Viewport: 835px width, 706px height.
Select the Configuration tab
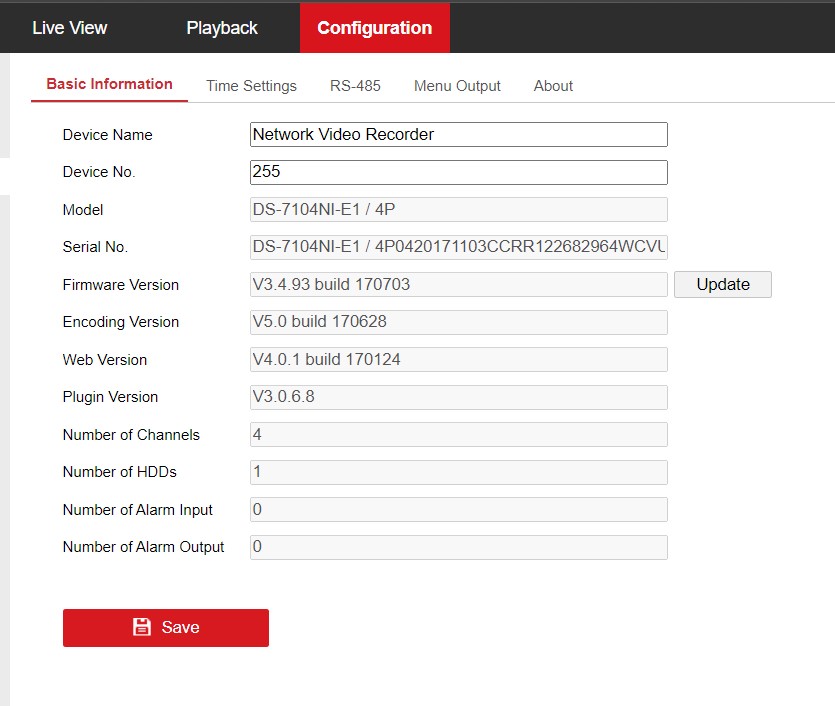374,28
